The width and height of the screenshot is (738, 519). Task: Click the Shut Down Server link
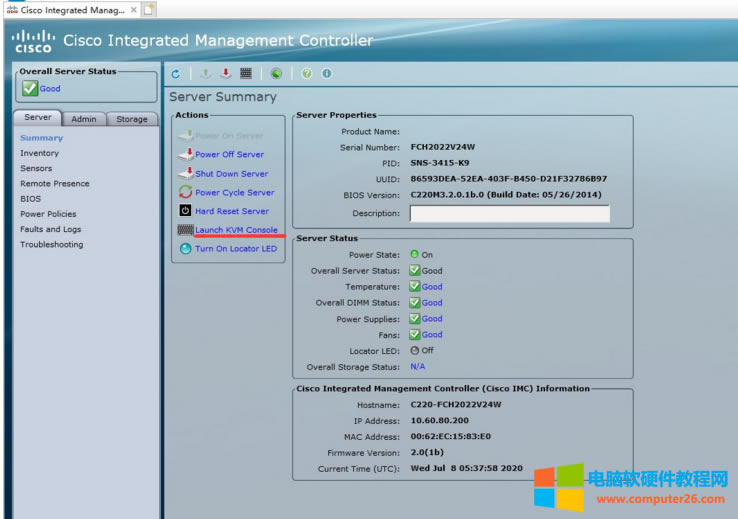(231, 174)
